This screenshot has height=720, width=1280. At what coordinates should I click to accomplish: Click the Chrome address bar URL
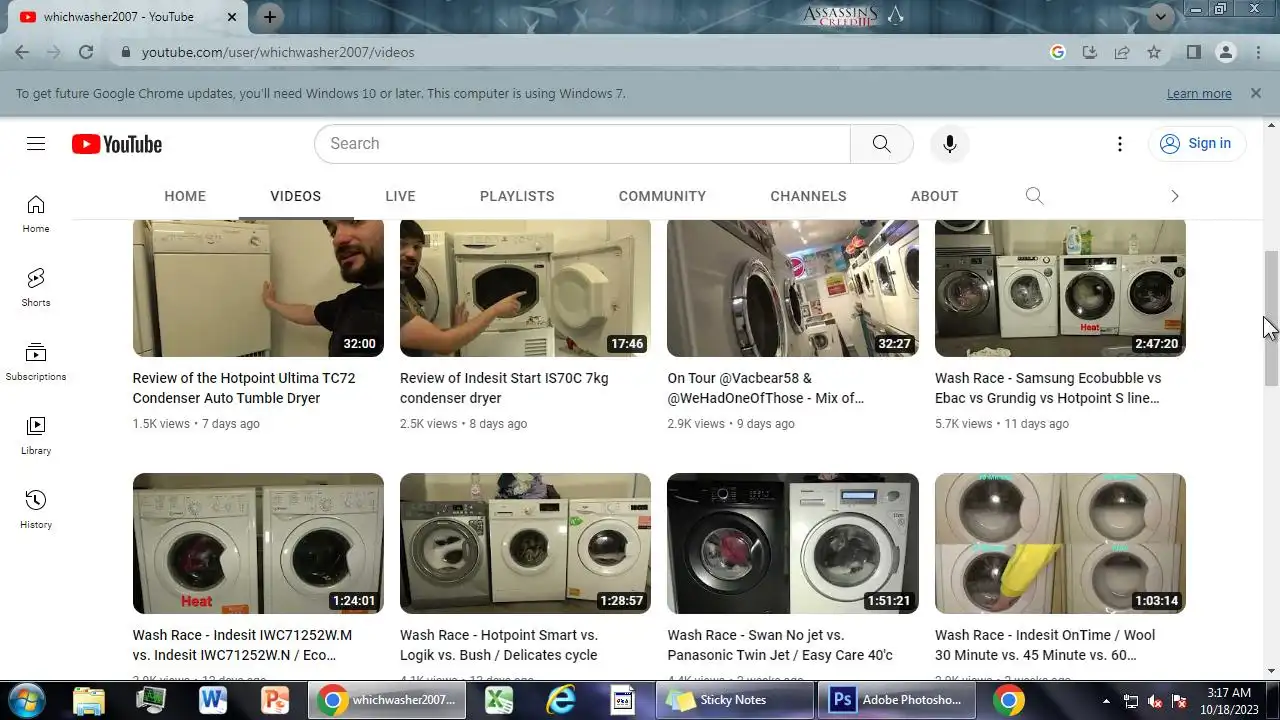pyautogui.click(x=278, y=52)
